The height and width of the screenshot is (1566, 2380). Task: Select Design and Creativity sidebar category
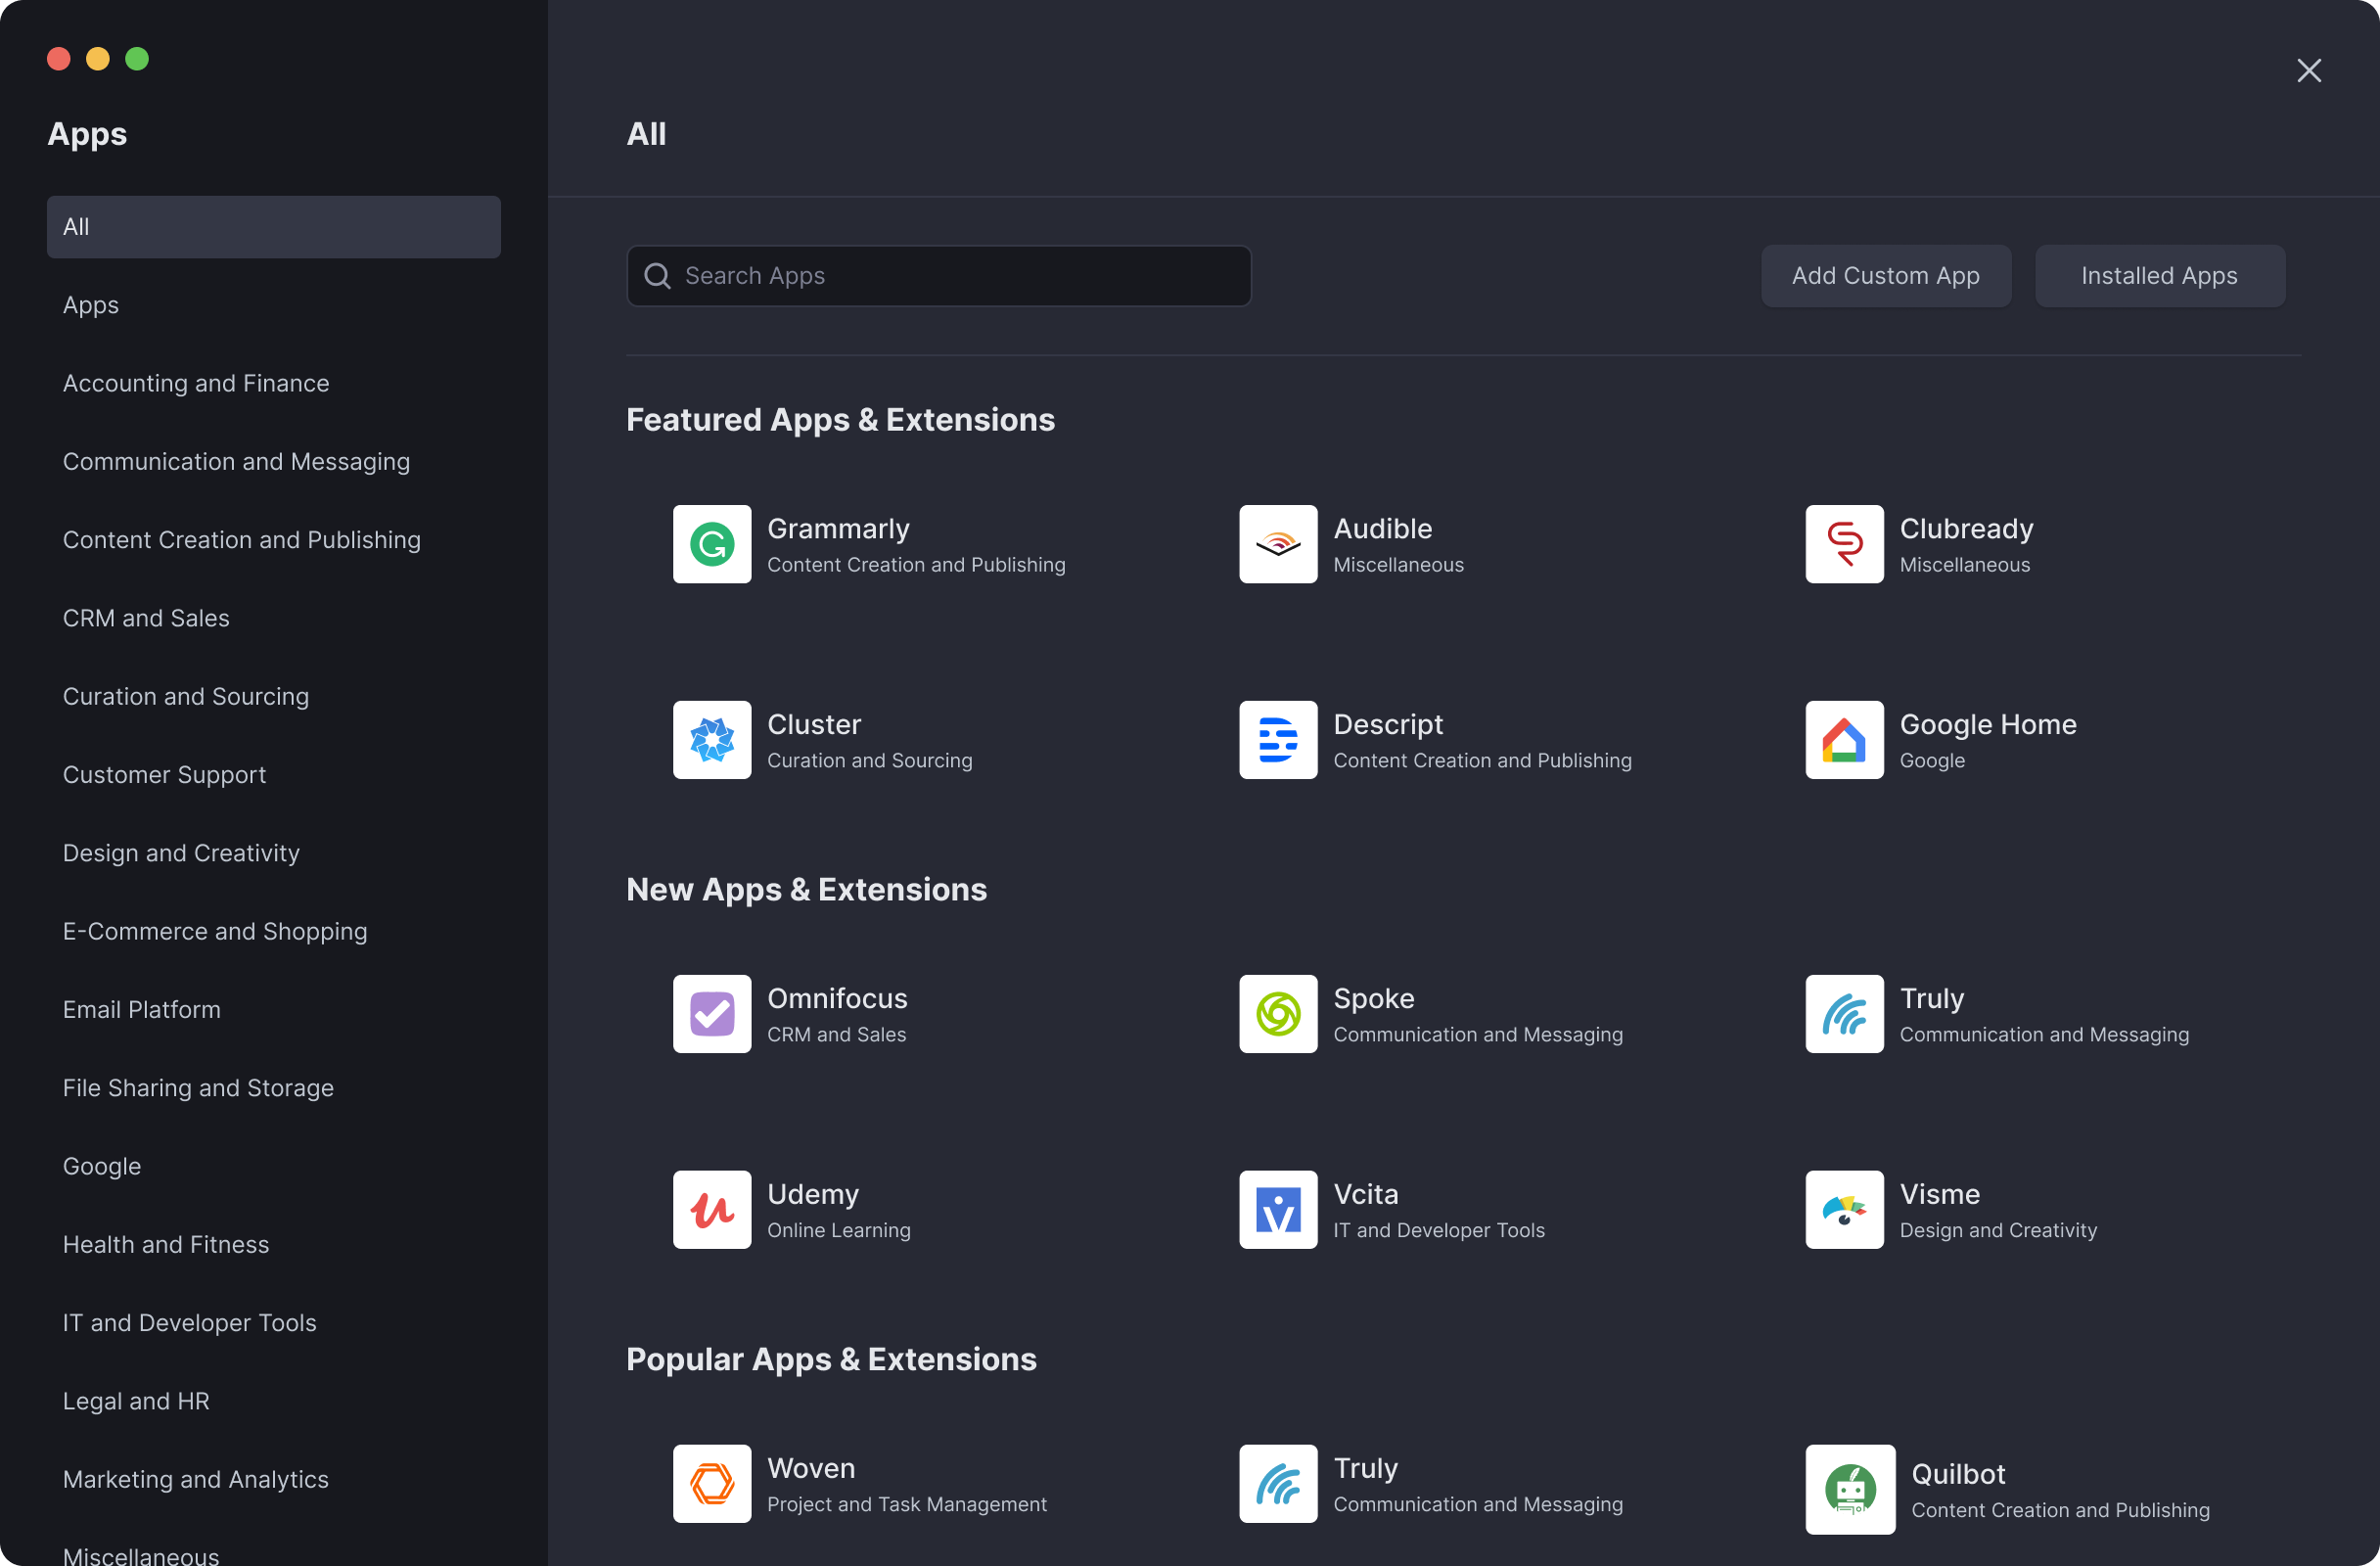[x=274, y=853]
